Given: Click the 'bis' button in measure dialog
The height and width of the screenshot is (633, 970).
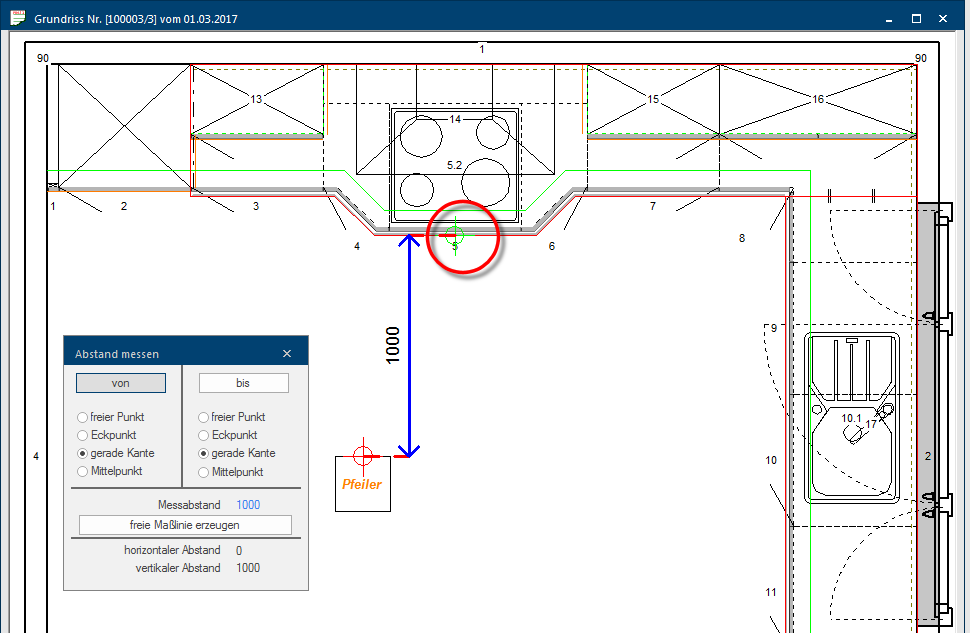Looking at the screenshot, I should [243, 383].
